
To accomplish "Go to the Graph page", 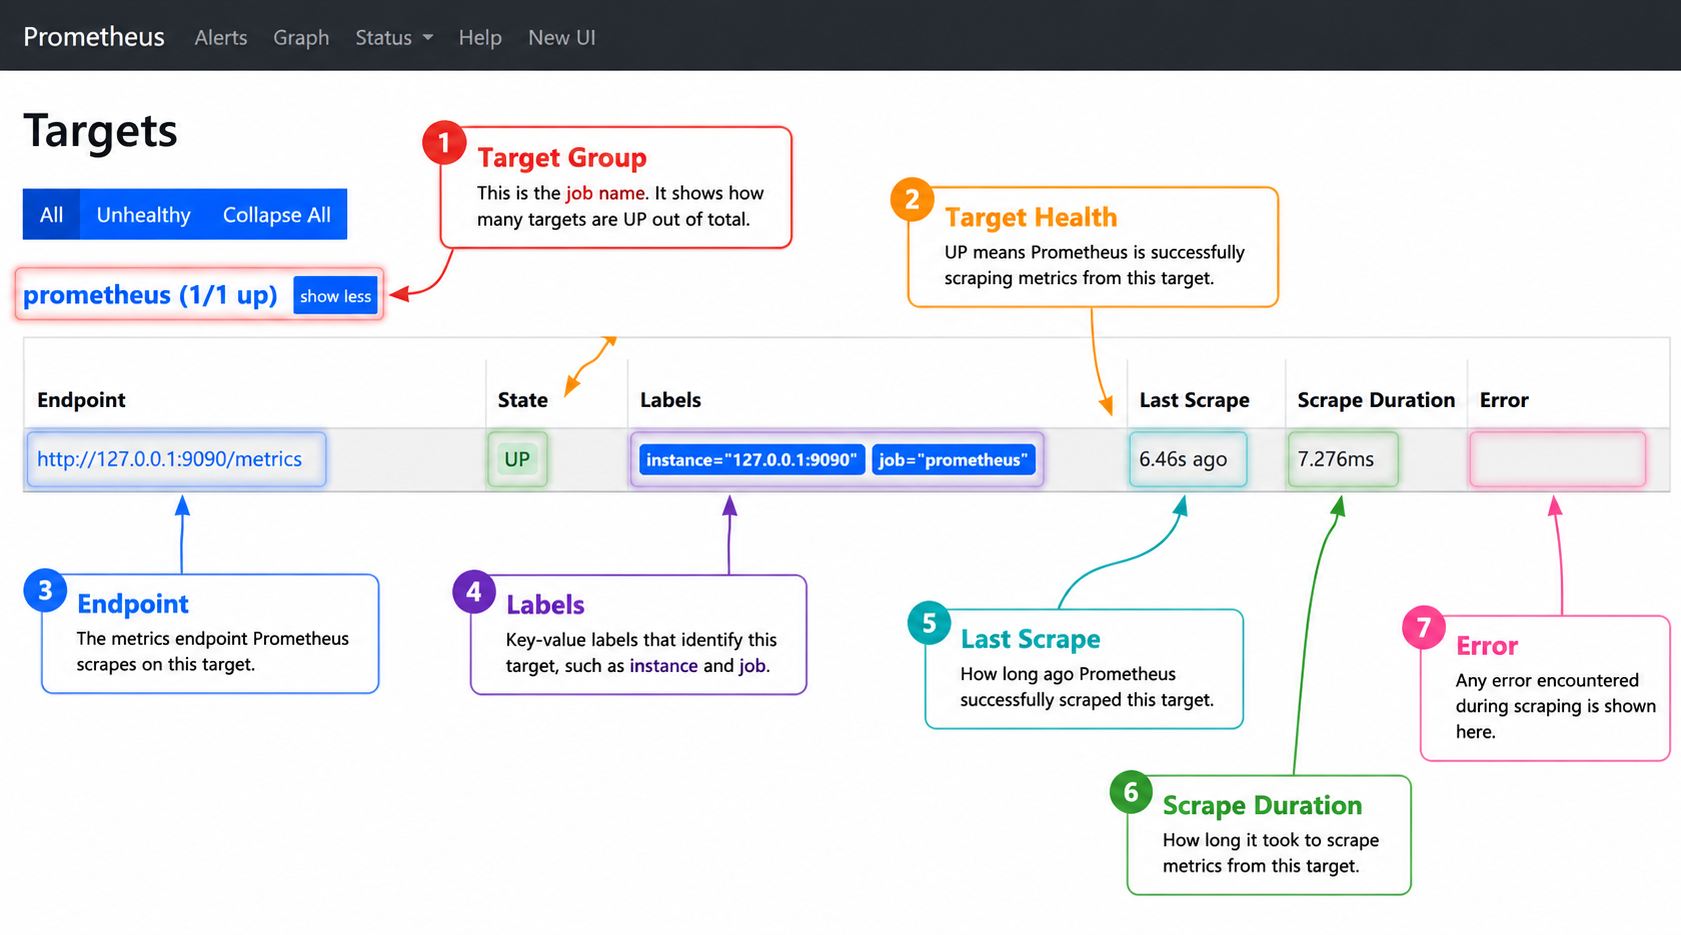I will (x=301, y=37).
